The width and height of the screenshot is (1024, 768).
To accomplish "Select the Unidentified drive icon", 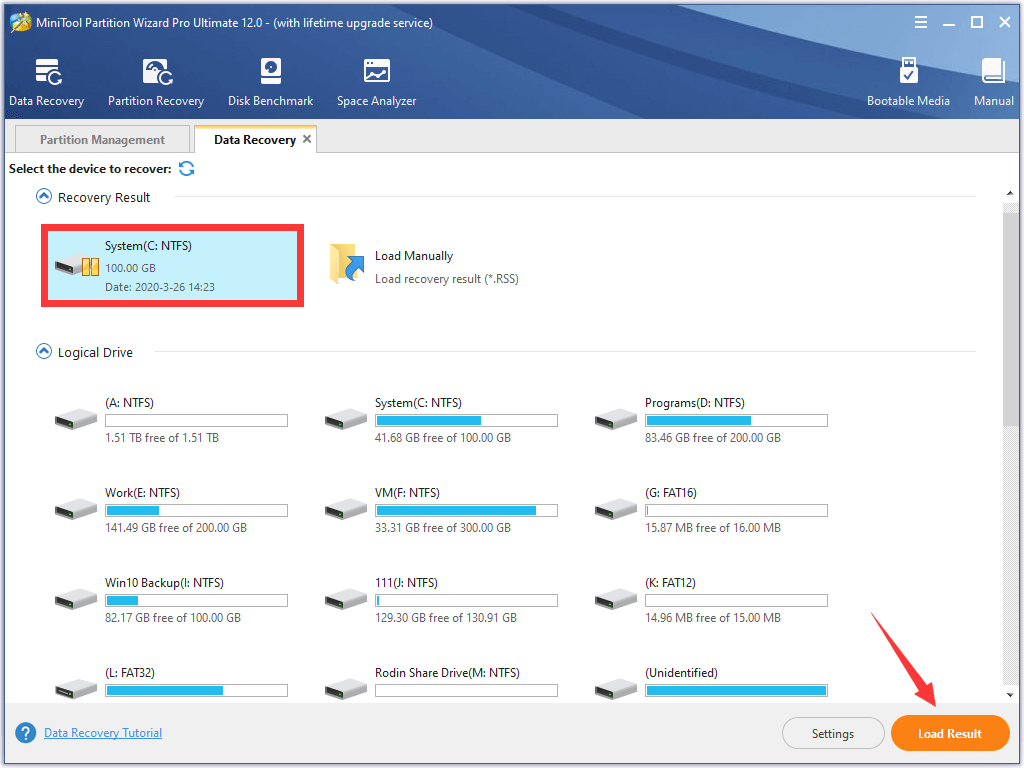I will (x=616, y=689).
